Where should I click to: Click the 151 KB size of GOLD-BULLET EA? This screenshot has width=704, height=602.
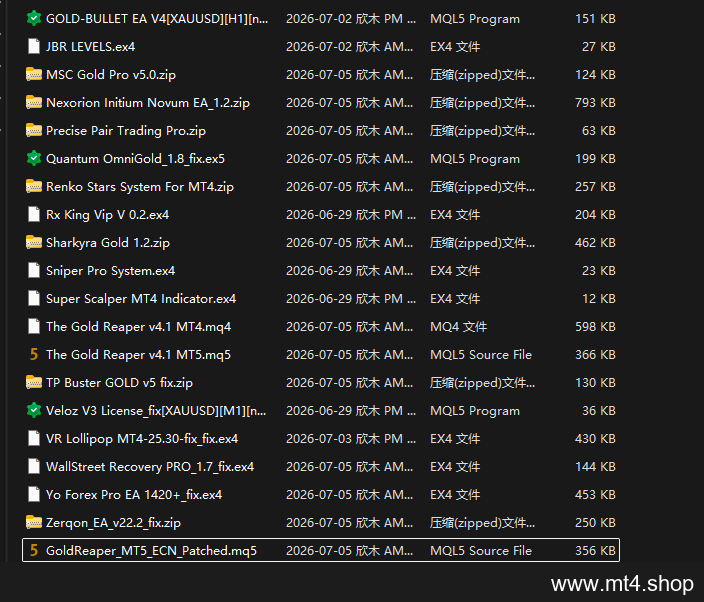595,19
